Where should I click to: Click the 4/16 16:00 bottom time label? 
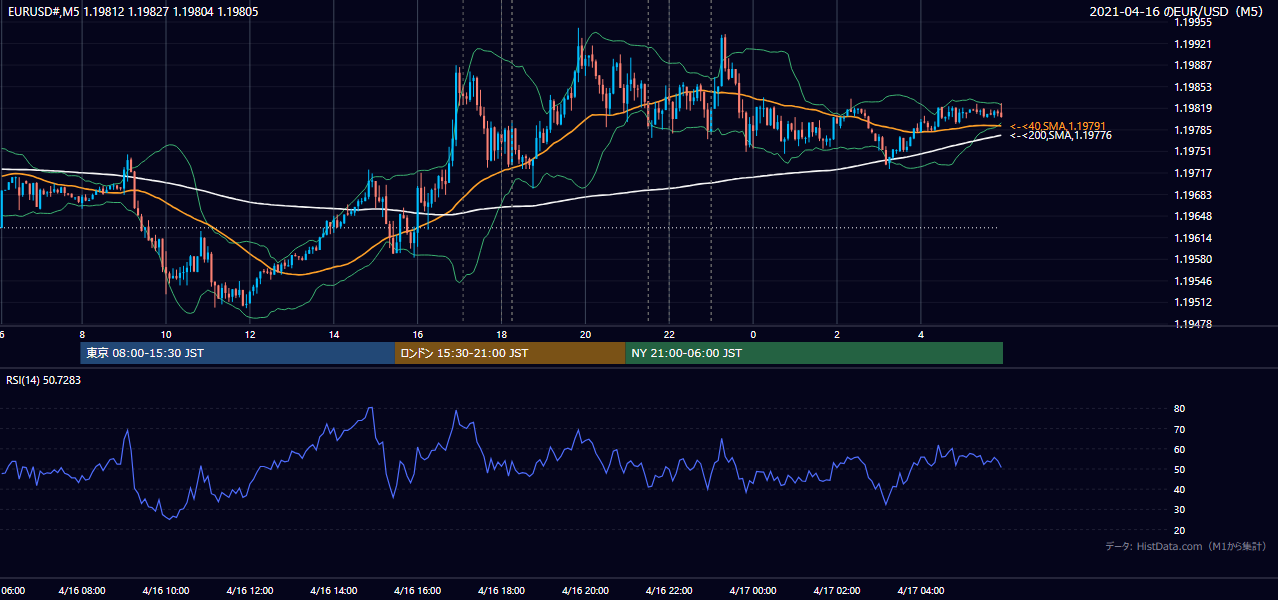pyautogui.click(x=417, y=591)
